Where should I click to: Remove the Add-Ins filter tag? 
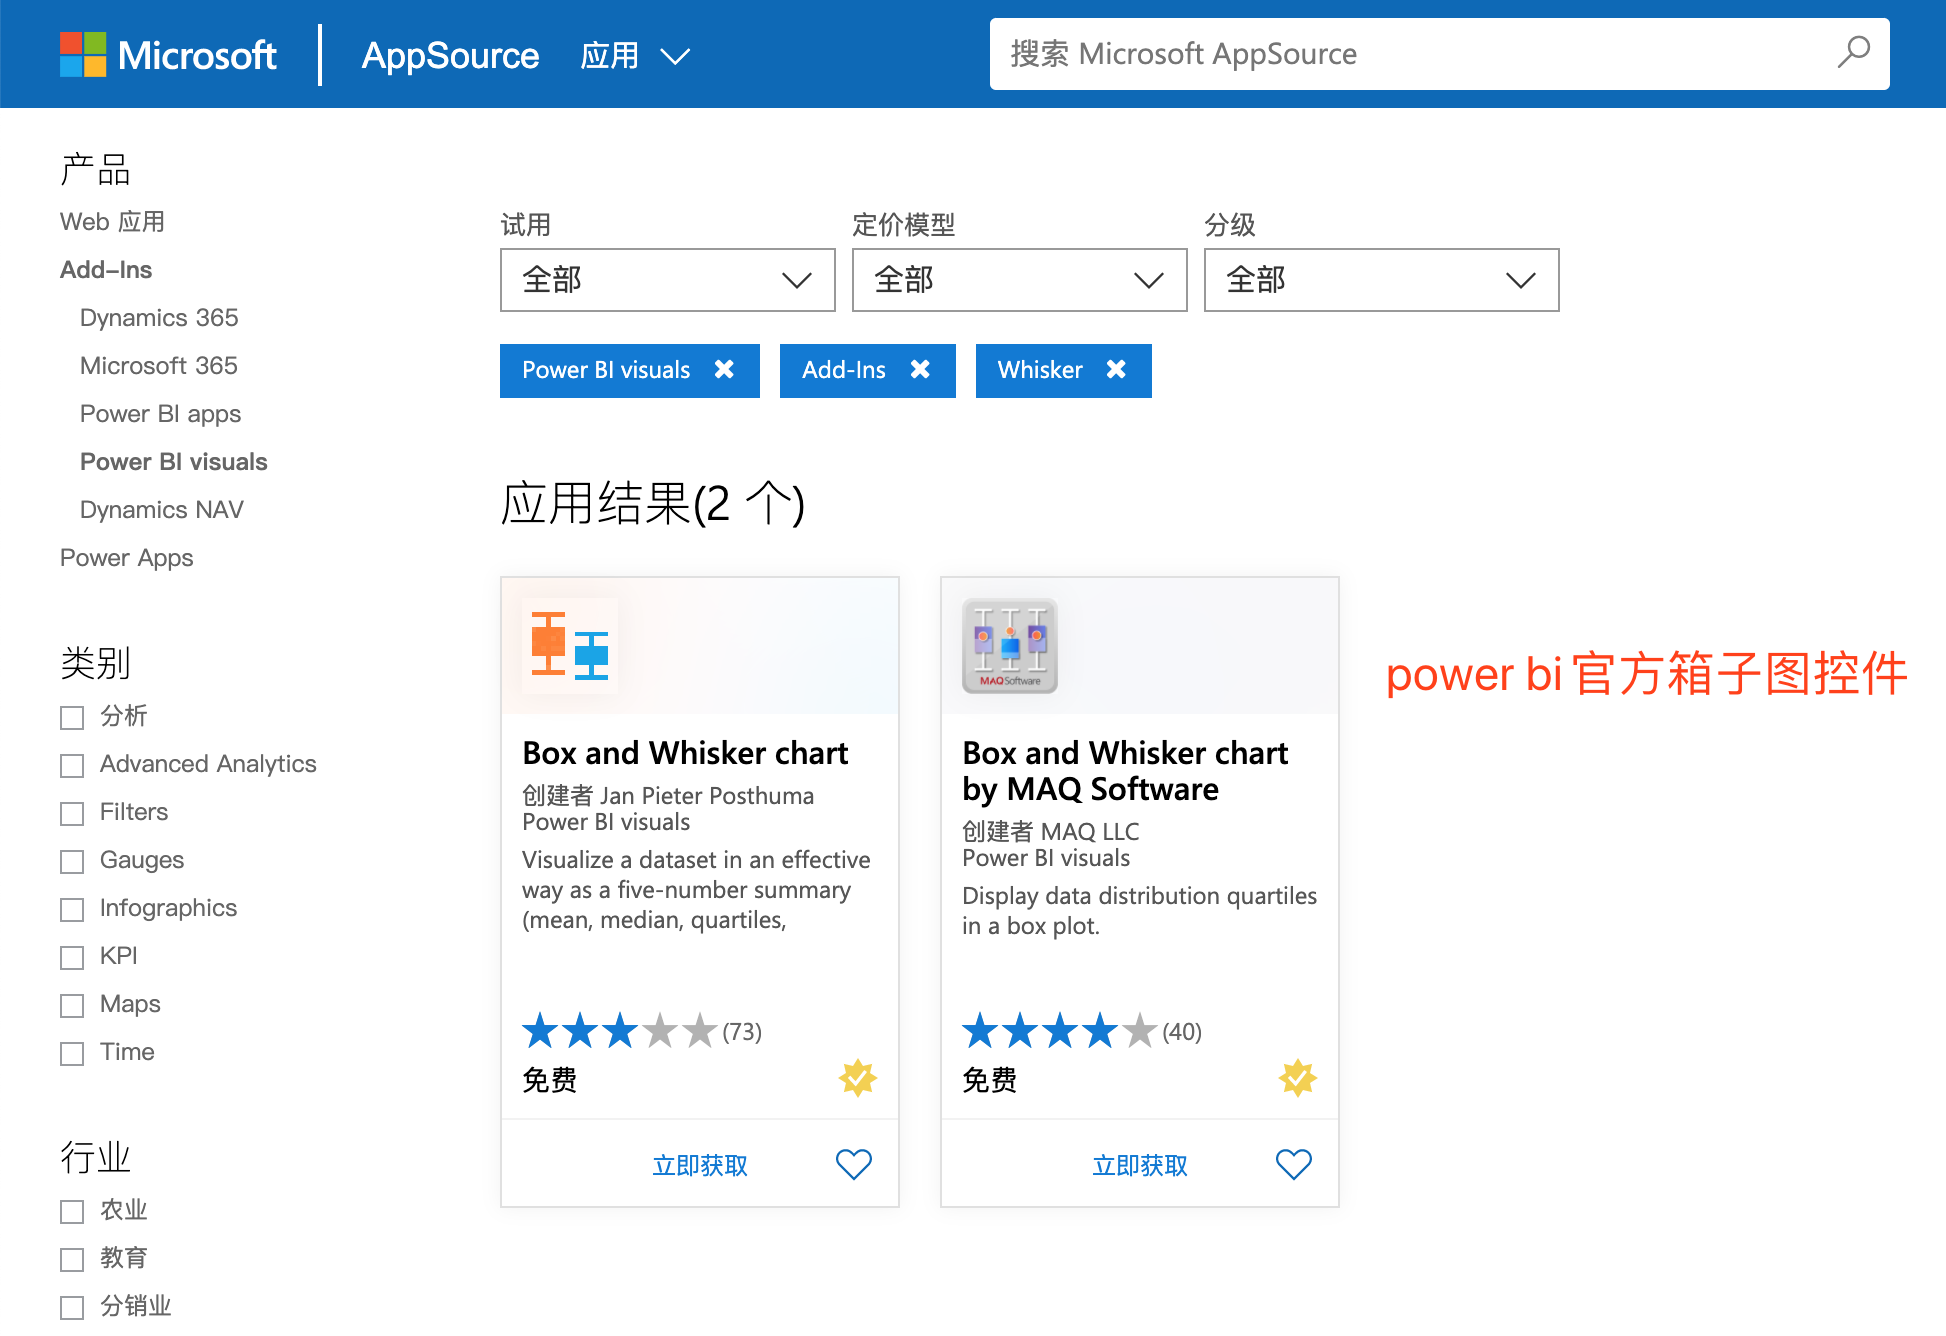point(920,370)
